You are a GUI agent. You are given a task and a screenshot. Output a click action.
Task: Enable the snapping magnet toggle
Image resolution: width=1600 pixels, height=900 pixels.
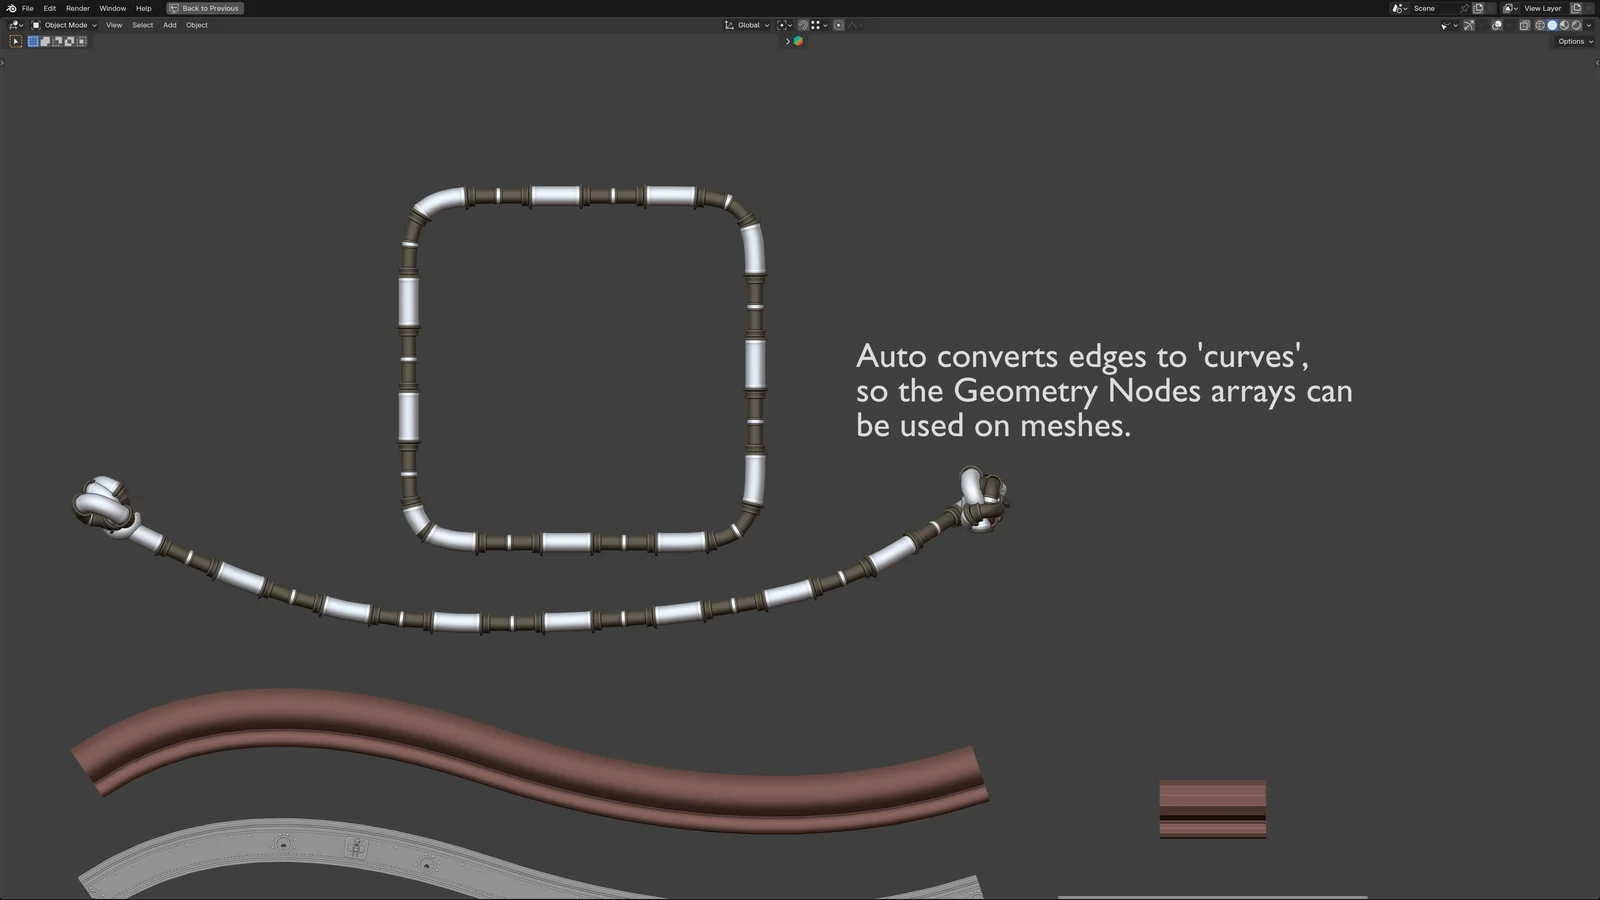click(803, 25)
